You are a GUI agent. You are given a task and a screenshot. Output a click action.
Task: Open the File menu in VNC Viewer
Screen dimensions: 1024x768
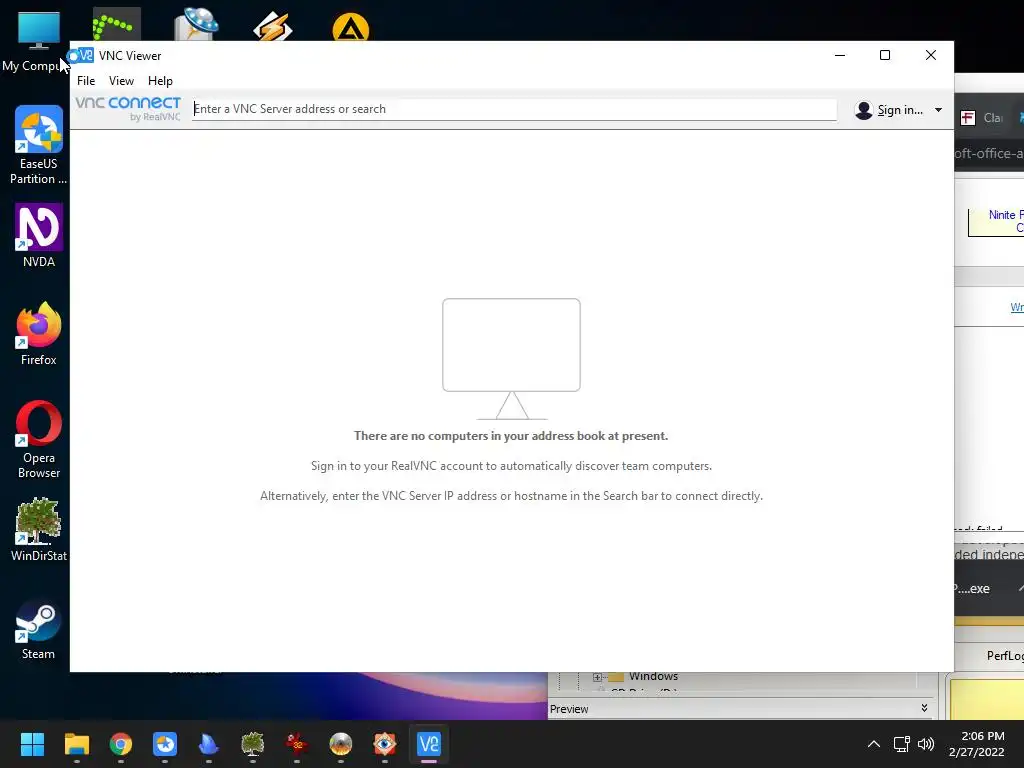[x=86, y=81]
